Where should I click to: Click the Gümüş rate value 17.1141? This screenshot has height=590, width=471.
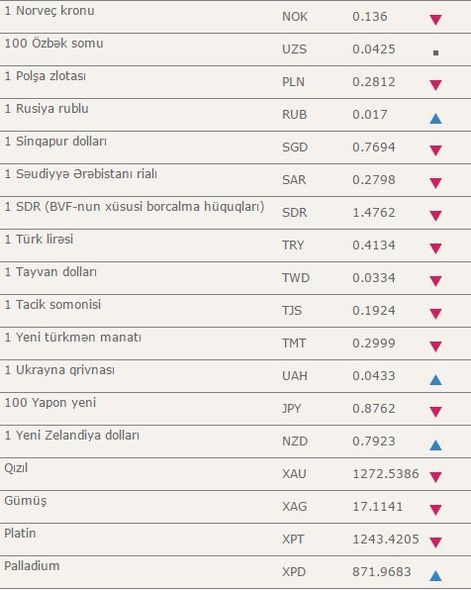tap(377, 506)
